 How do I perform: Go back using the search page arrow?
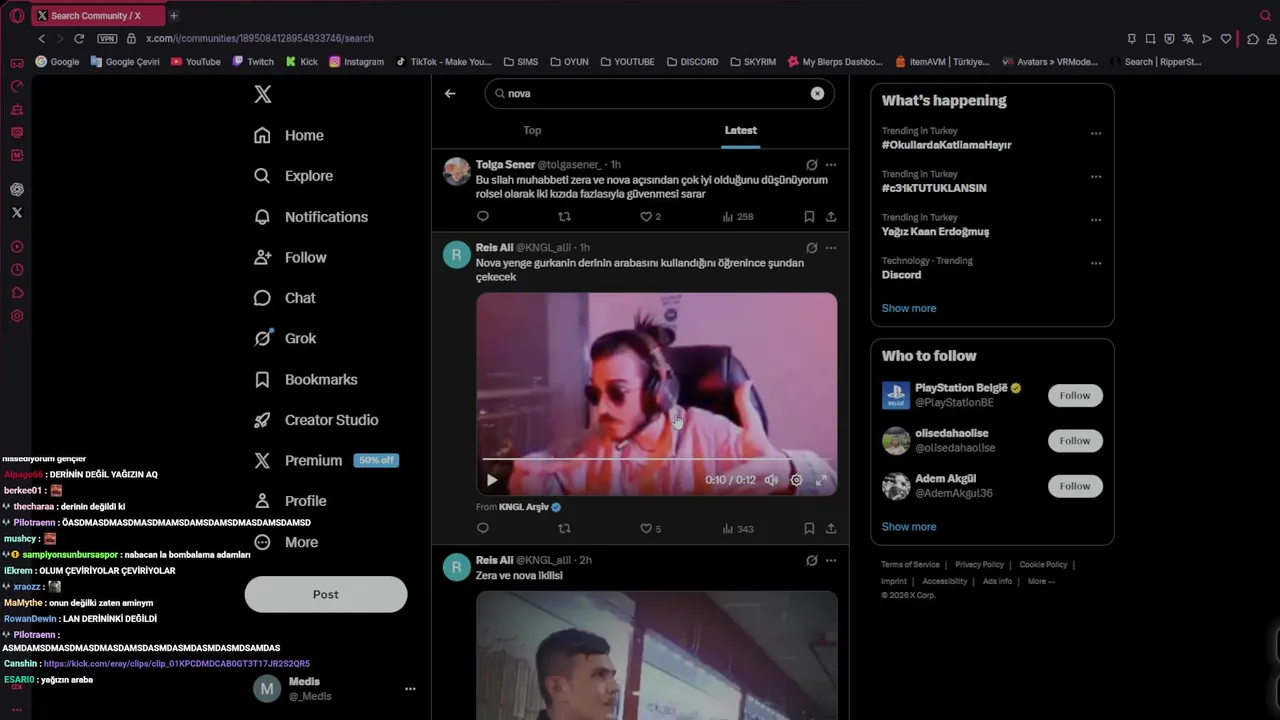(x=450, y=93)
